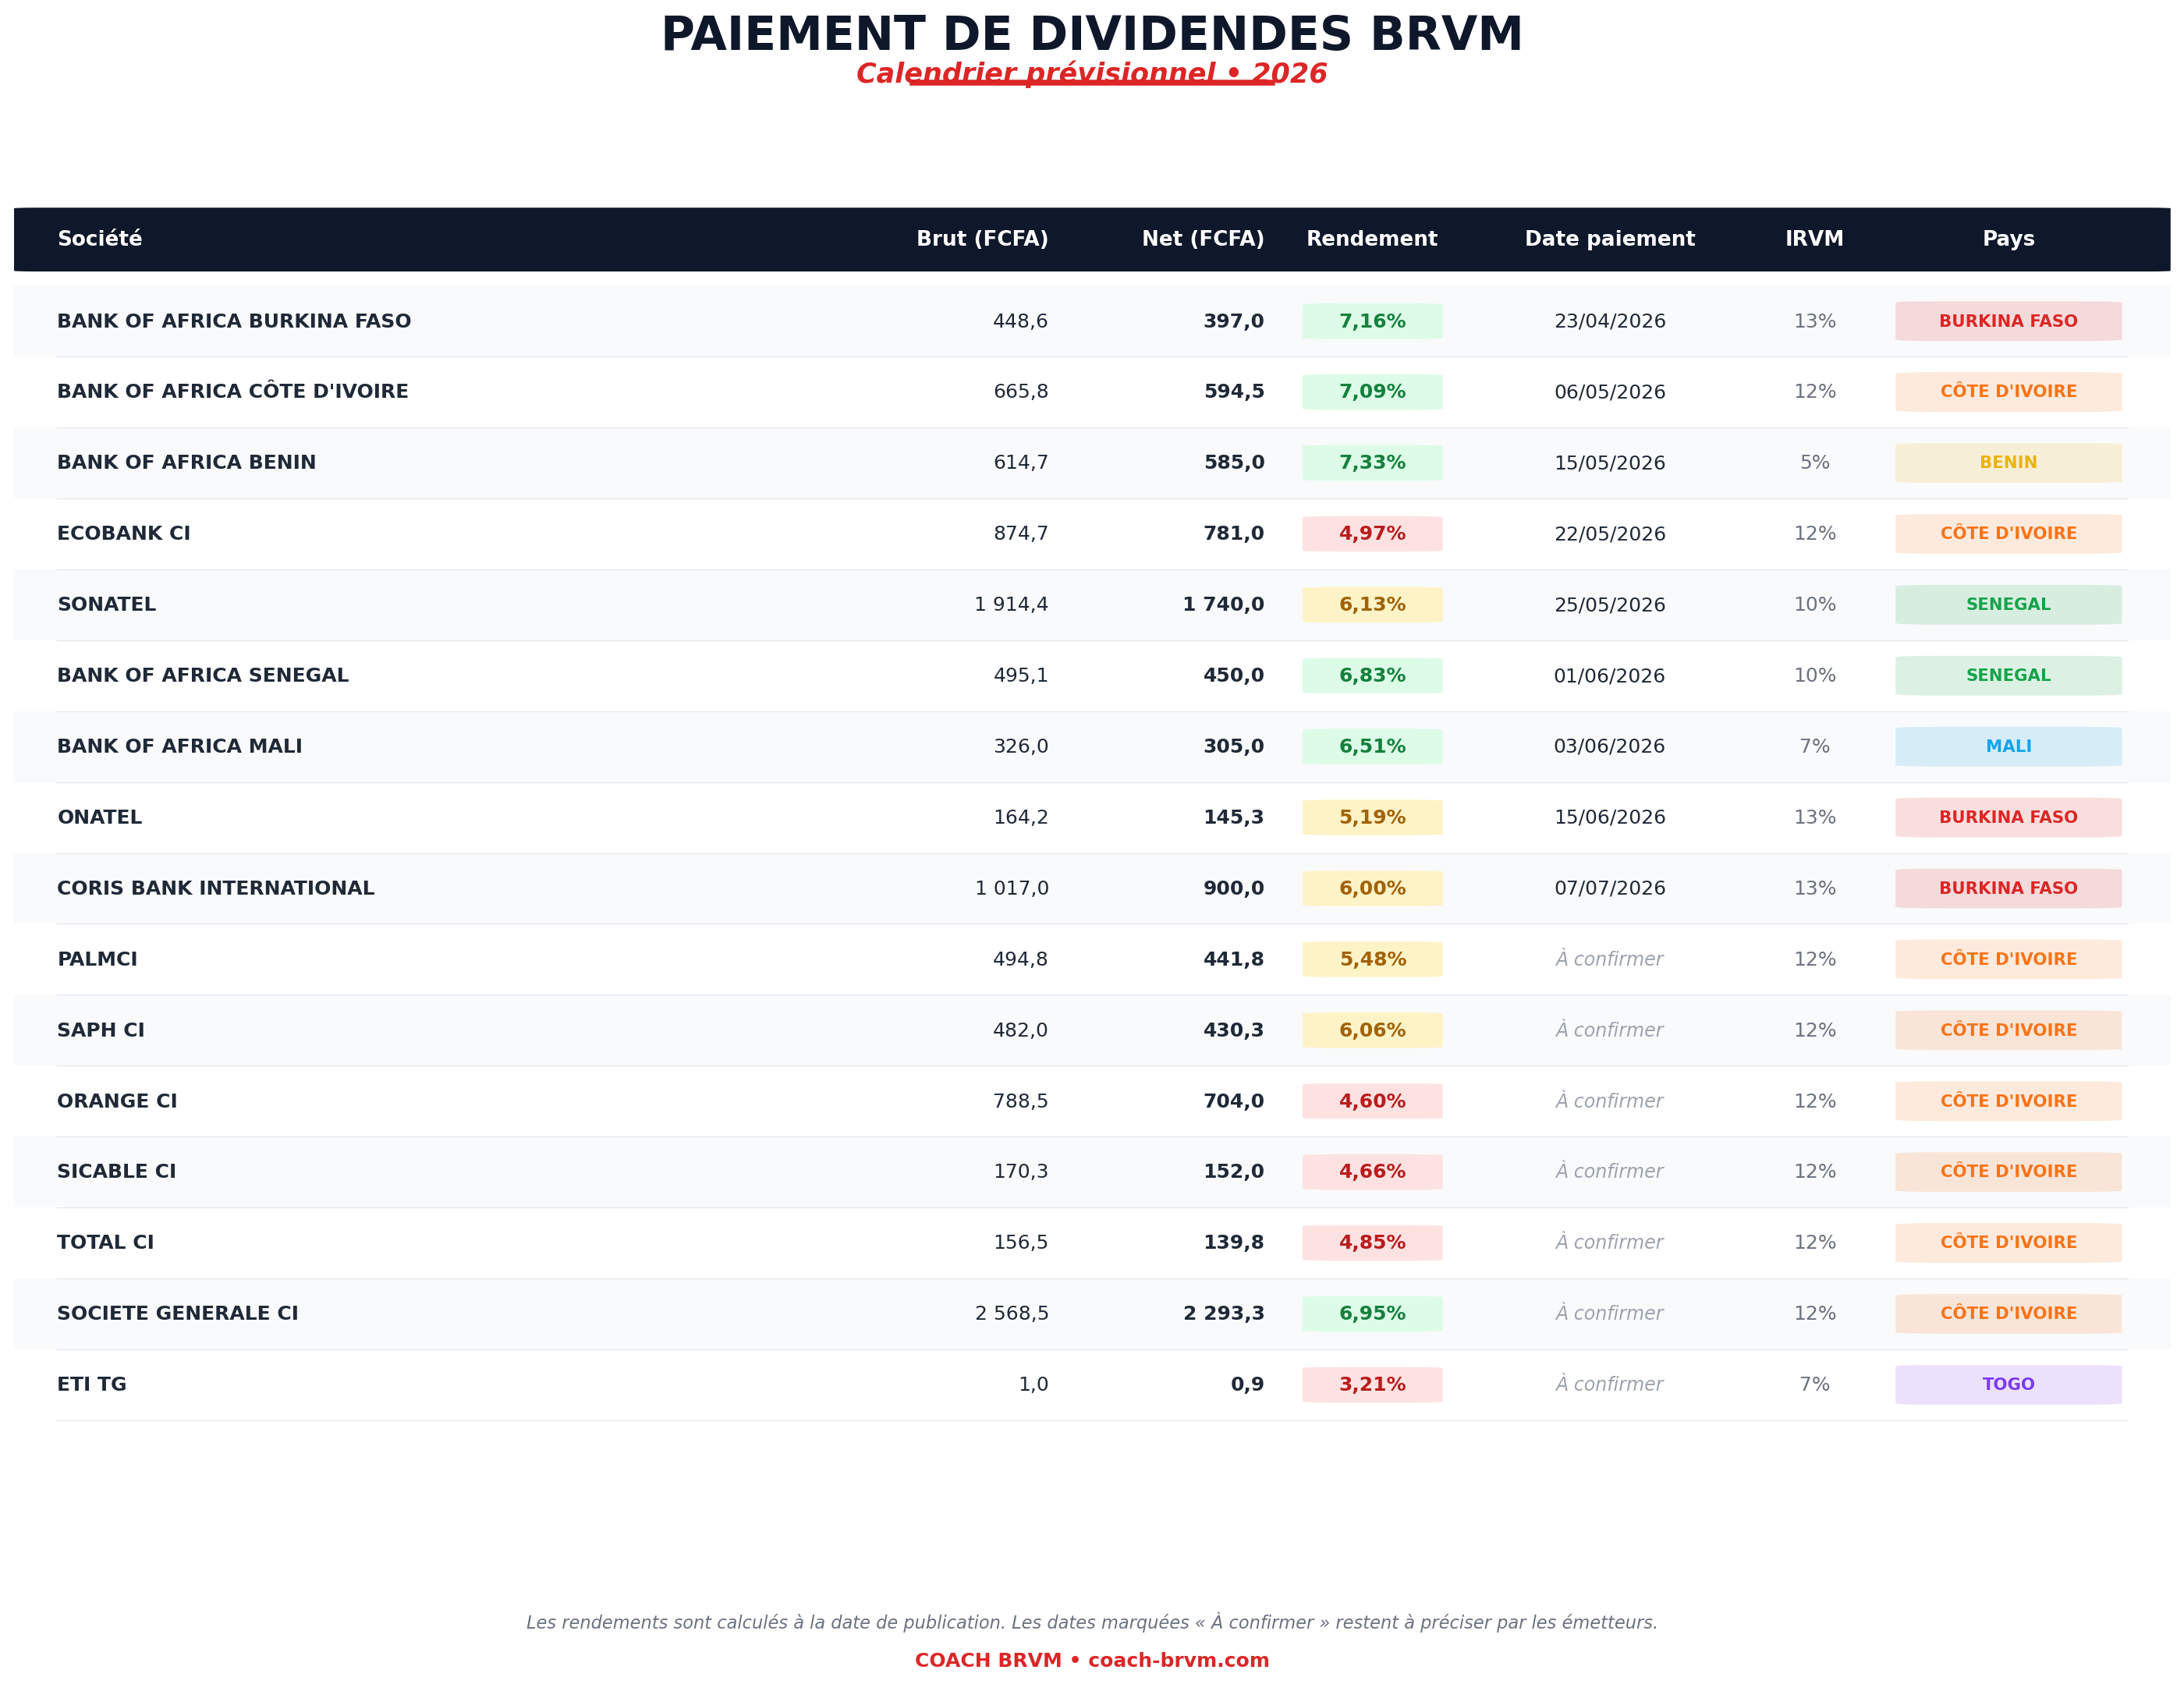The height and width of the screenshot is (1684, 2184).
Task: Click the Rendement column header
Action: [x=1372, y=239]
